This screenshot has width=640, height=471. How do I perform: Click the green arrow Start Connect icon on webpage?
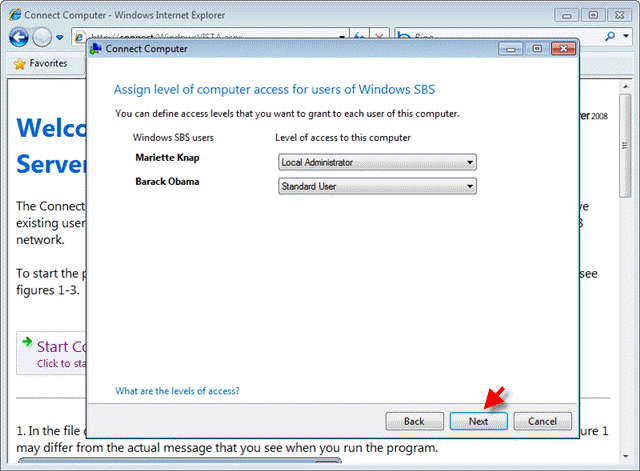pos(27,342)
